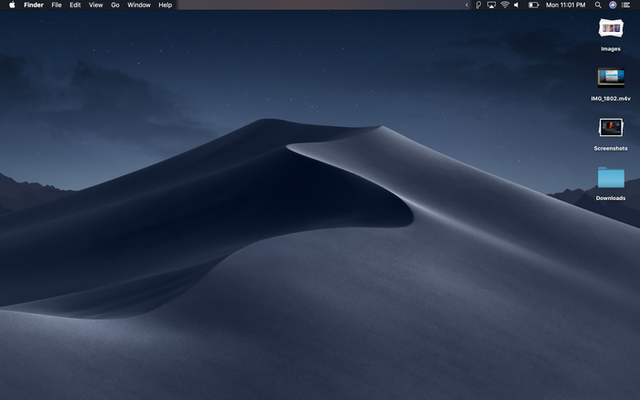Open the AirPlay display menu

pyautogui.click(x=491, y=5)
